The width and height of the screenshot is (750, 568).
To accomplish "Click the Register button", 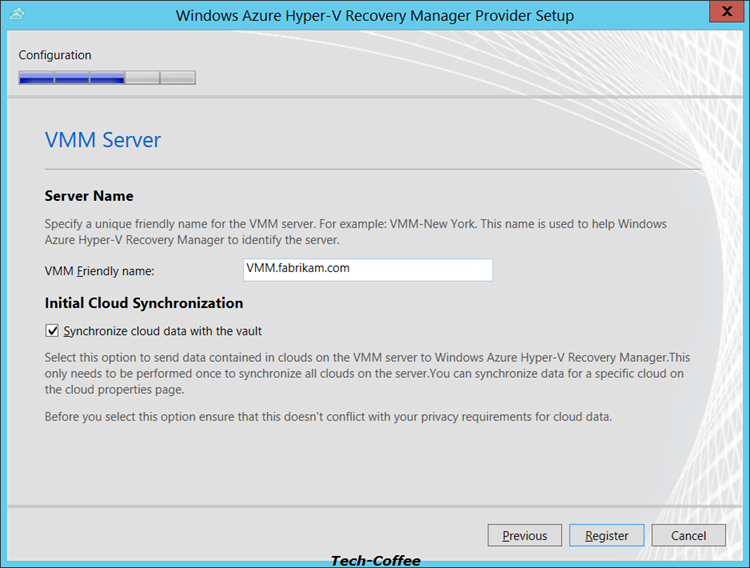I will 607,535.
